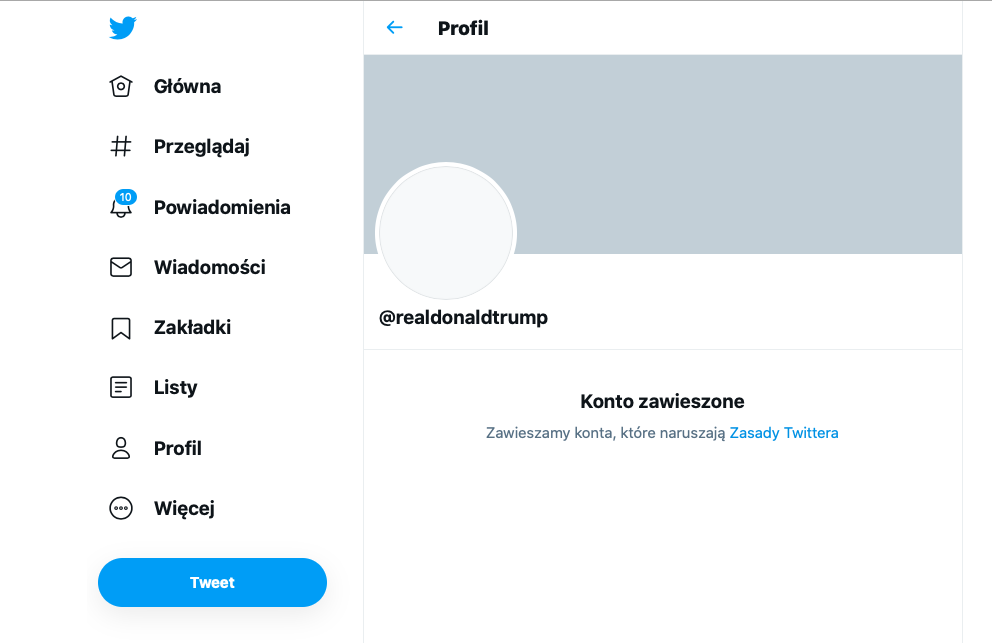
Task: Select the Główna menu label
Action: pos(187,87)
